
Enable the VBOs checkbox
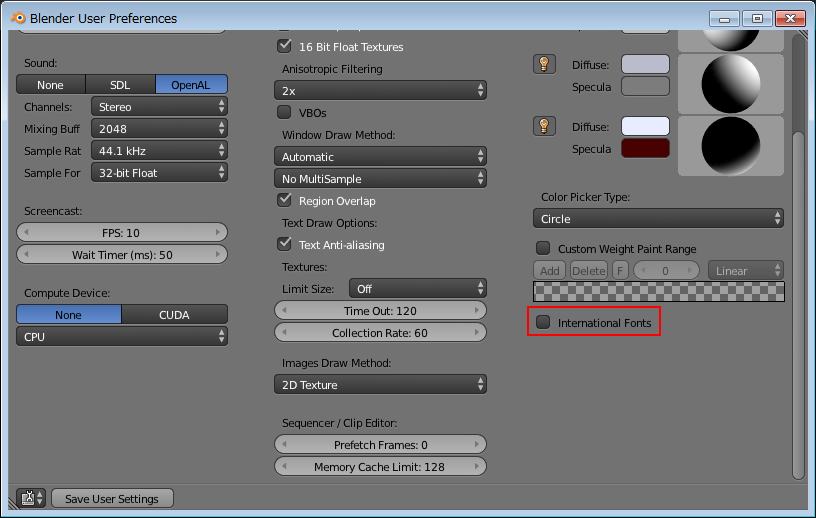[284, 112]
